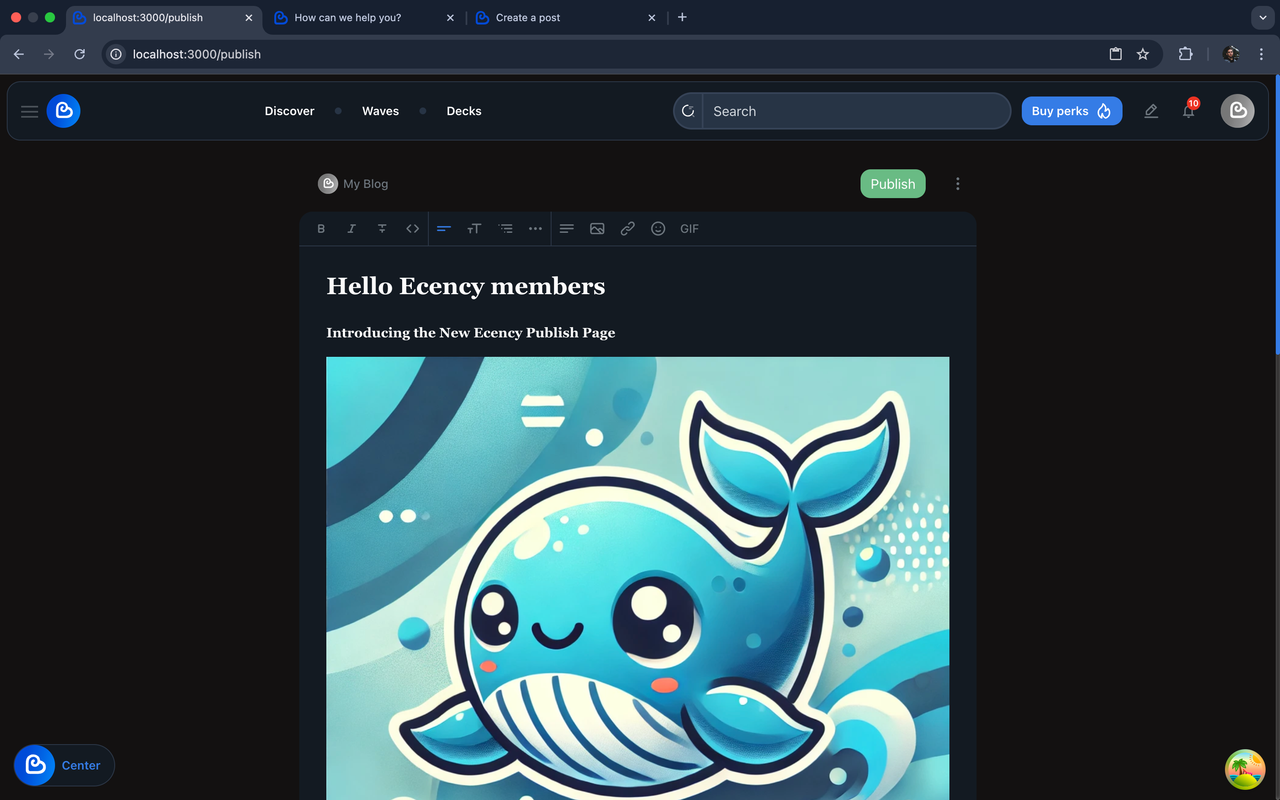Select the My Blog community selector
1280x800 pixels.
[x=353, y=184]
